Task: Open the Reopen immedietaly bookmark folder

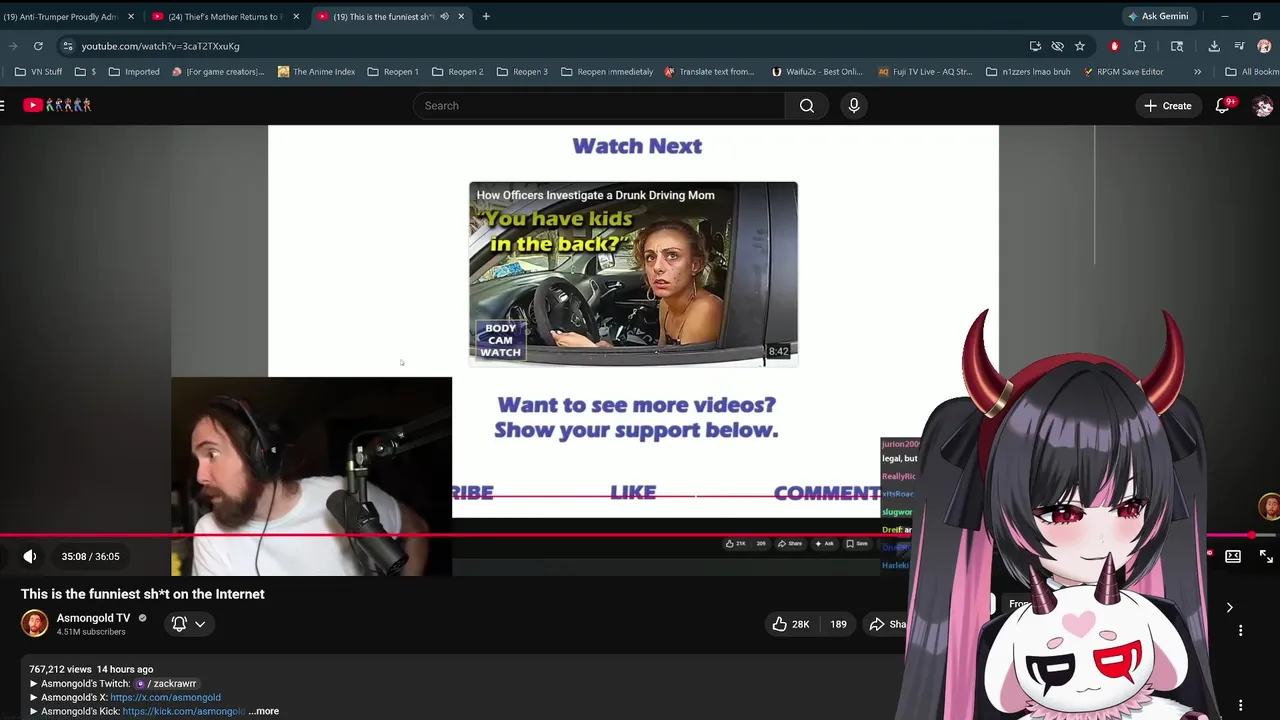Action: 607,72
